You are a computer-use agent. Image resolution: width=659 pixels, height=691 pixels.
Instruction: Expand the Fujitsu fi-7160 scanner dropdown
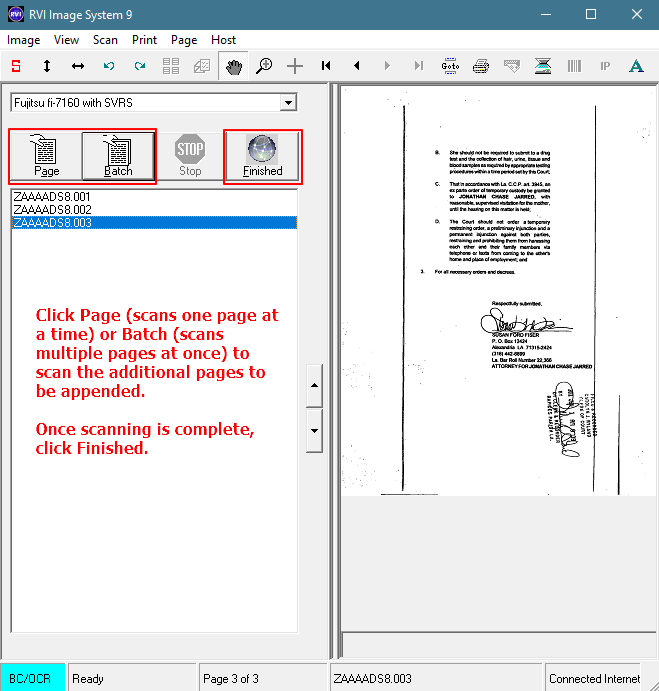tap(288, 103)
